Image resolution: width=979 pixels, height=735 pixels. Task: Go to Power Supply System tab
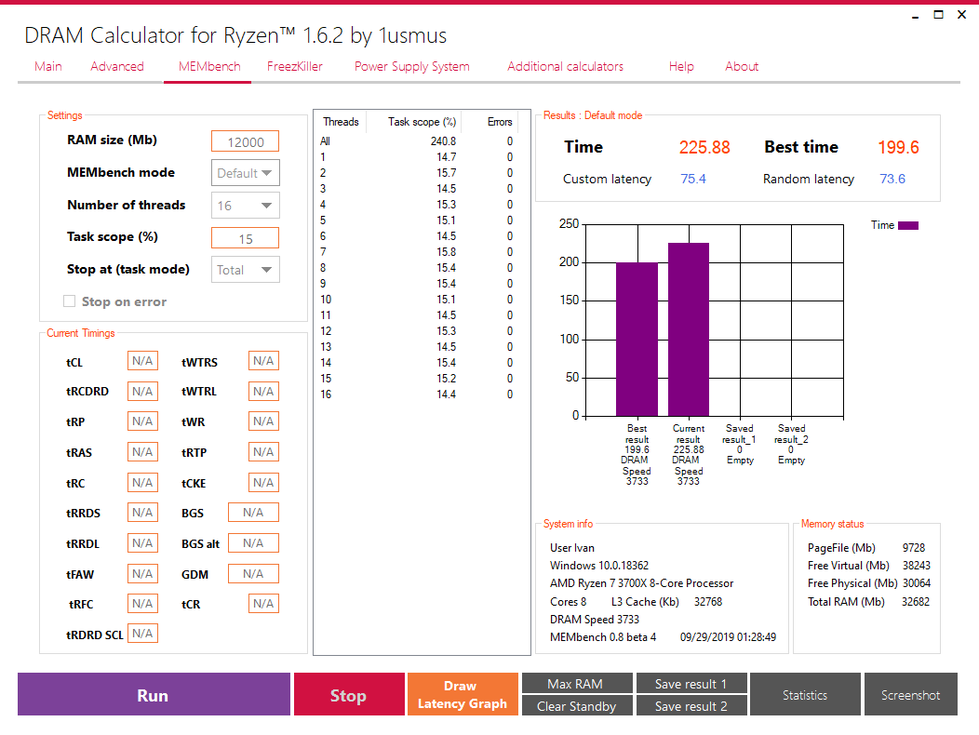(x=411, y=67)
